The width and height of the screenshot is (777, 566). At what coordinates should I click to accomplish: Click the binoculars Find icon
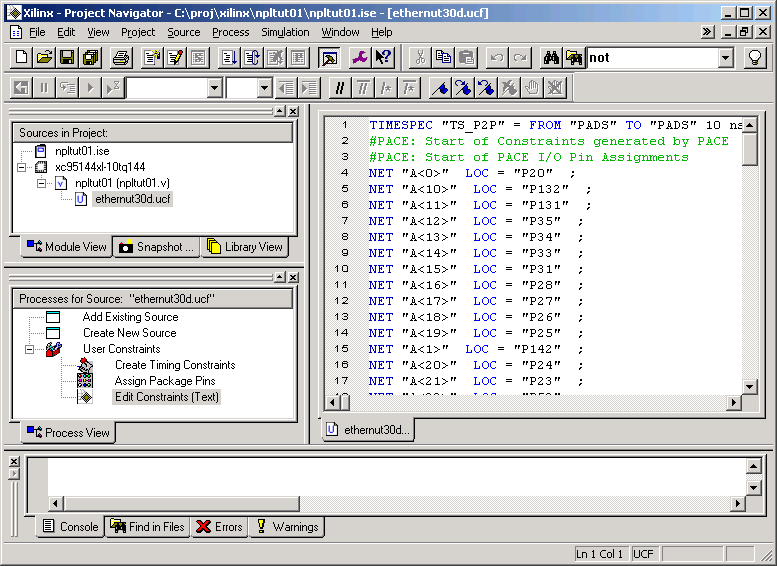(551, 58)
